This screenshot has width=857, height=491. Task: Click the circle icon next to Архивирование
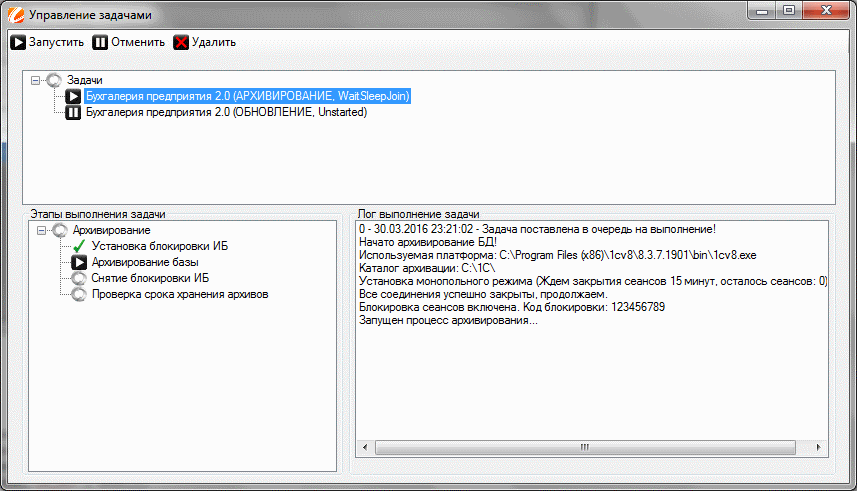(x=60, y=230)
